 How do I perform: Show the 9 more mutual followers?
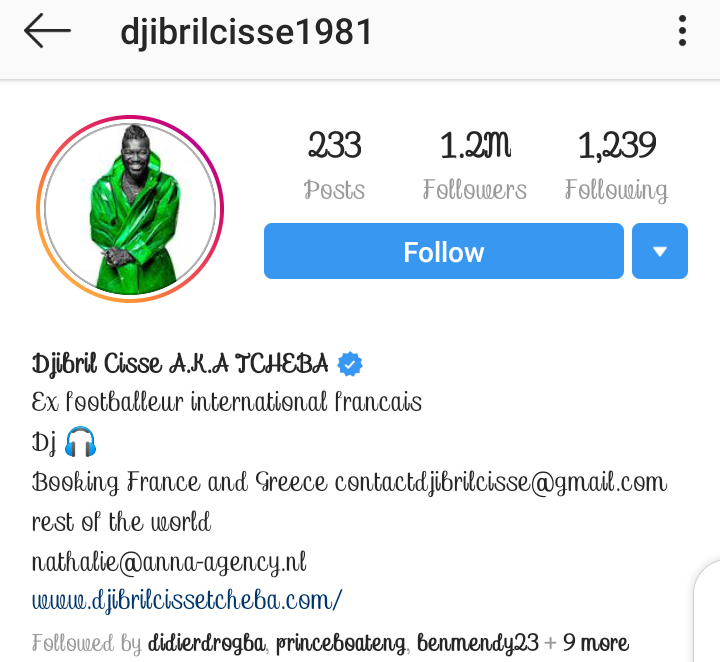pos(596,643)
